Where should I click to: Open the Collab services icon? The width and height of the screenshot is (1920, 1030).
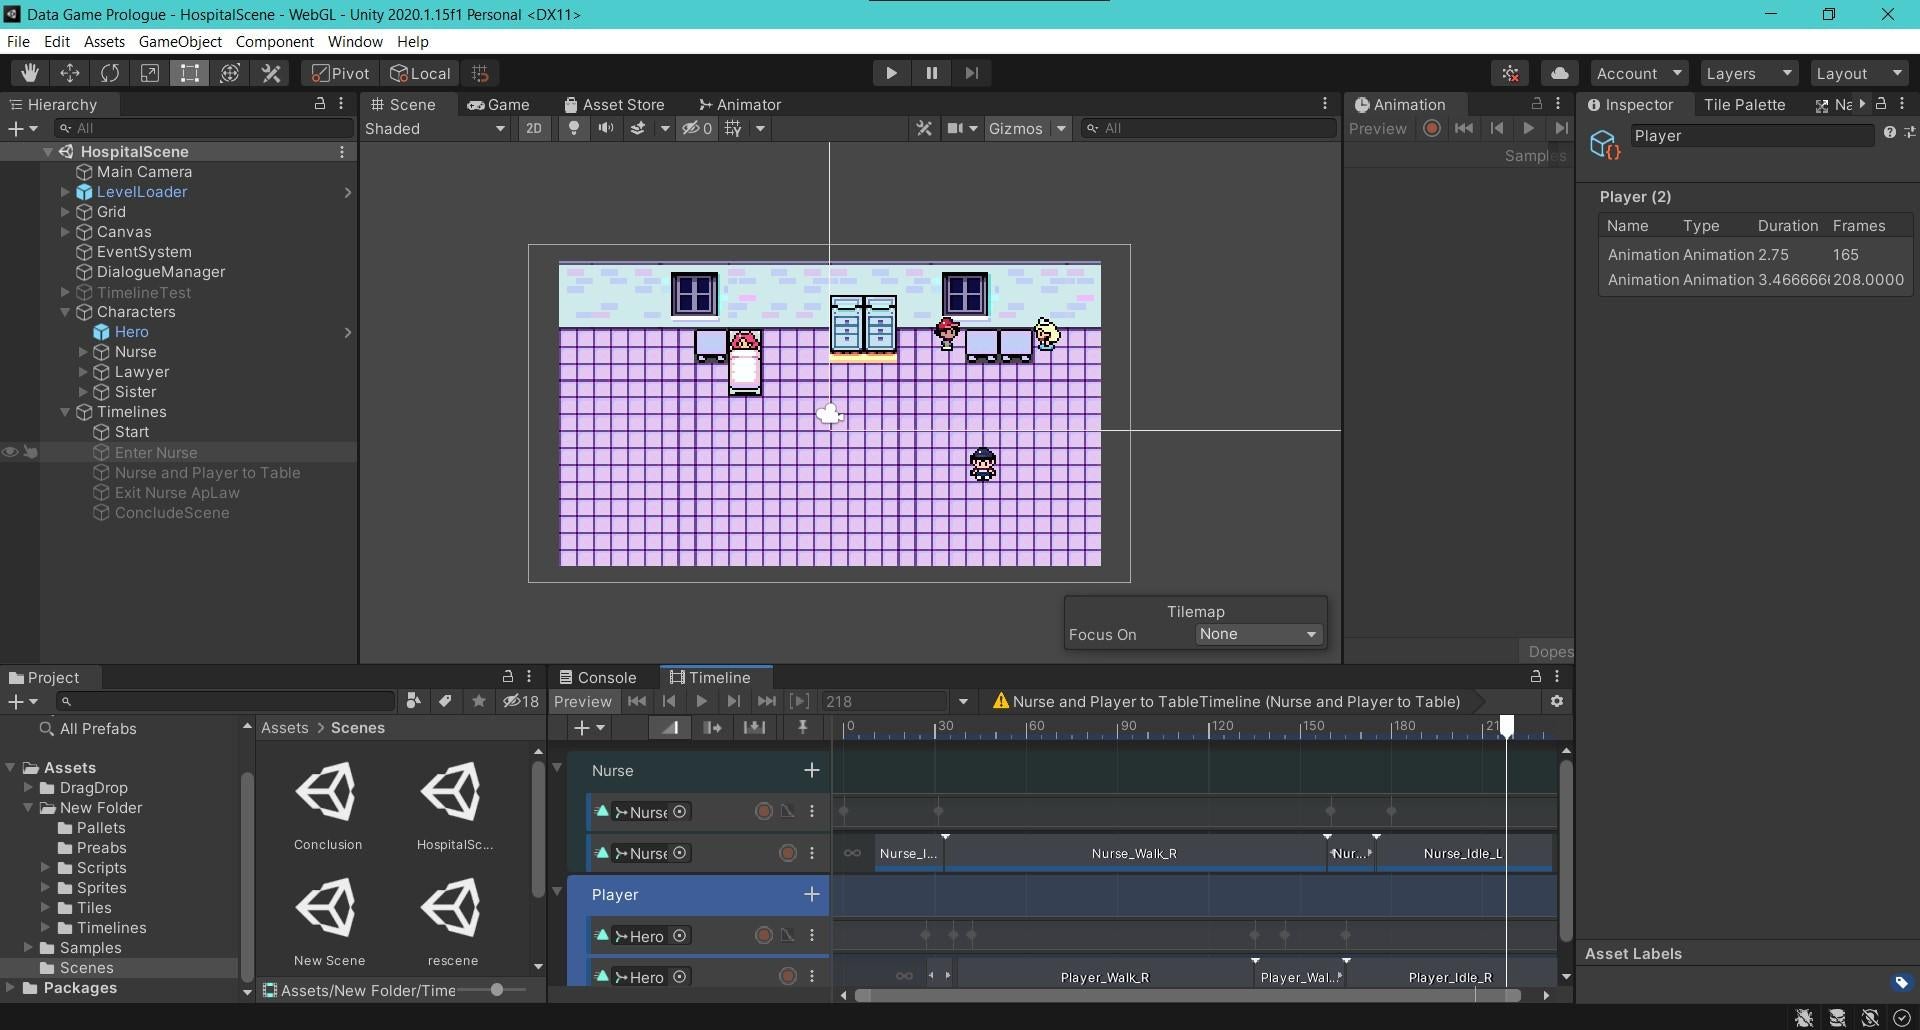click(1510, 73)
